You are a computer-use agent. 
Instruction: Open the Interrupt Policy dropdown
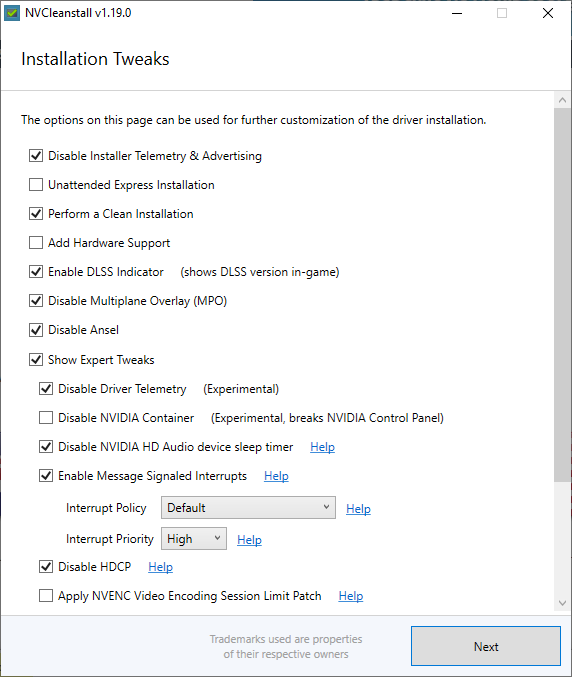[248, 508]
